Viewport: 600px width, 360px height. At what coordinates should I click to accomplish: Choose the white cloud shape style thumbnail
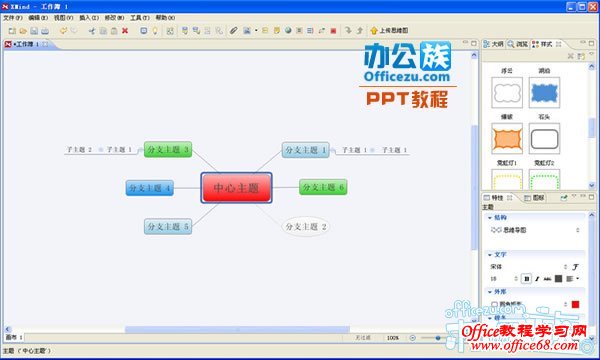click(507, 93)
